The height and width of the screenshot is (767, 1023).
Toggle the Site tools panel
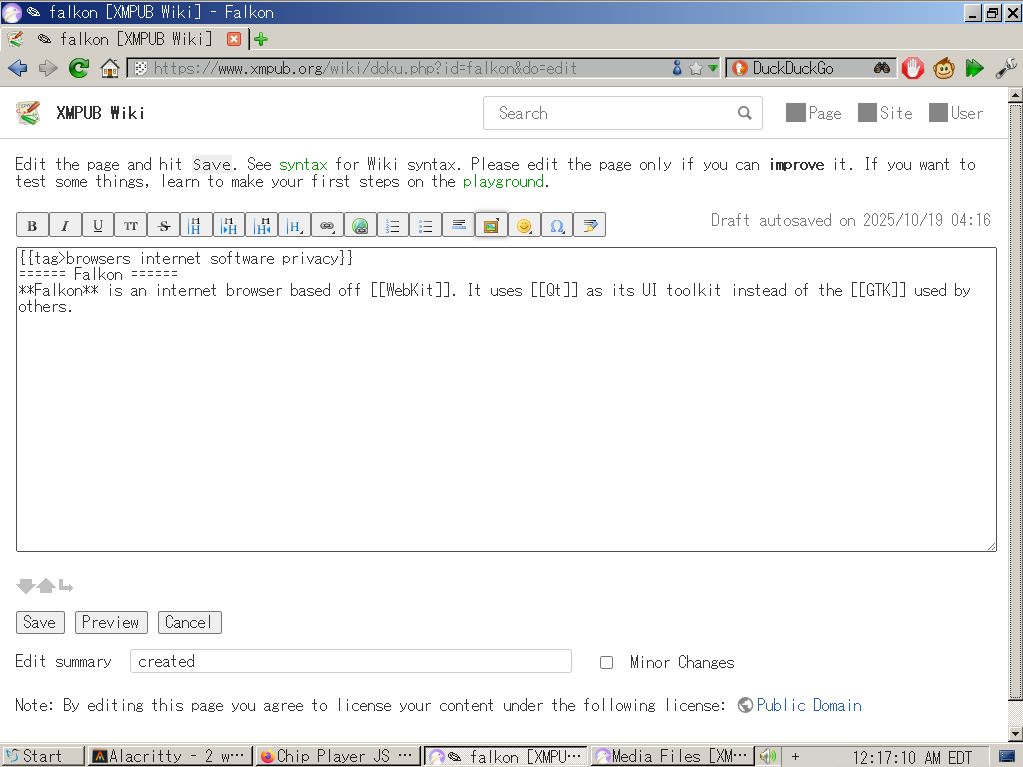click(885, 113)
